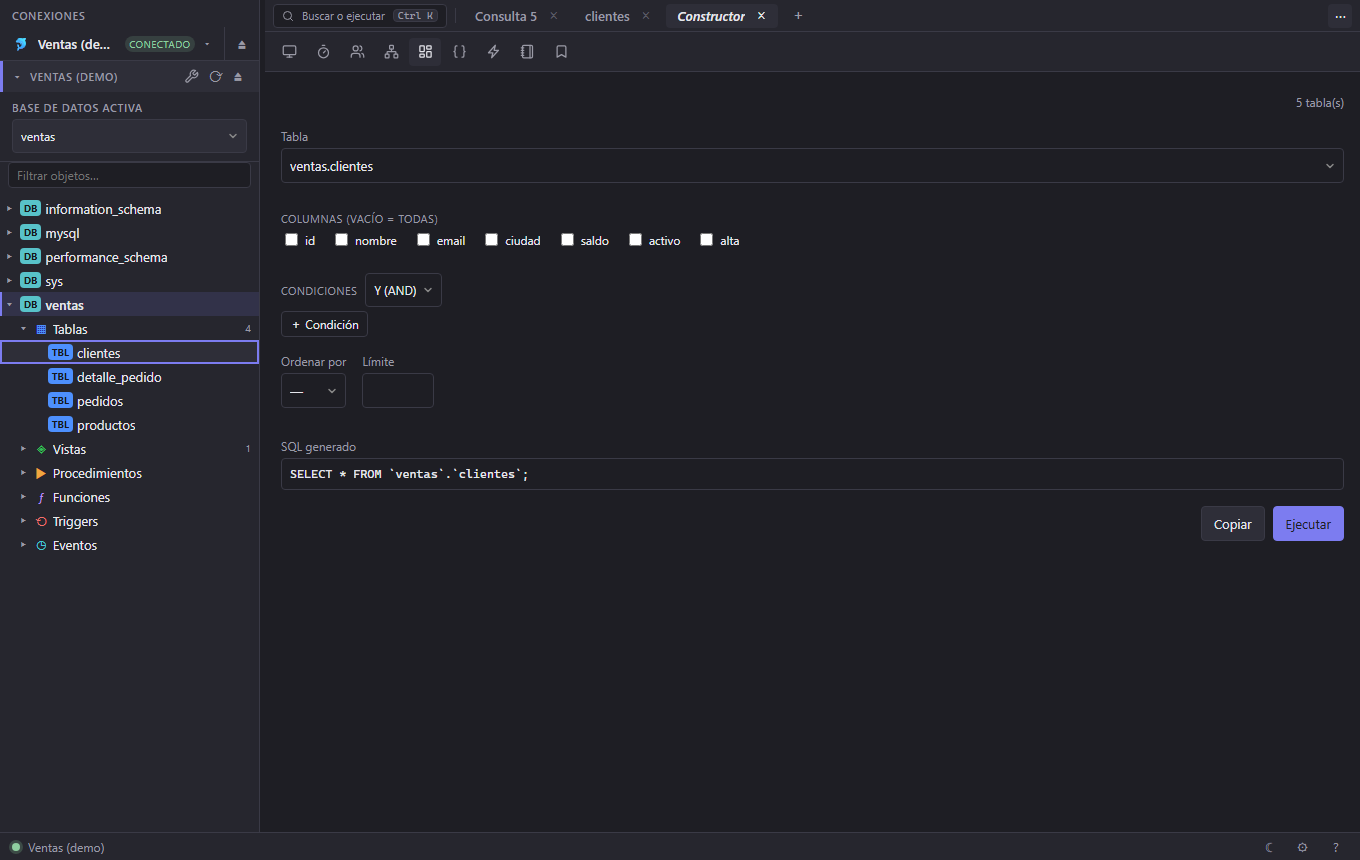Check the activo column checkbox

(x=636, y=240)
